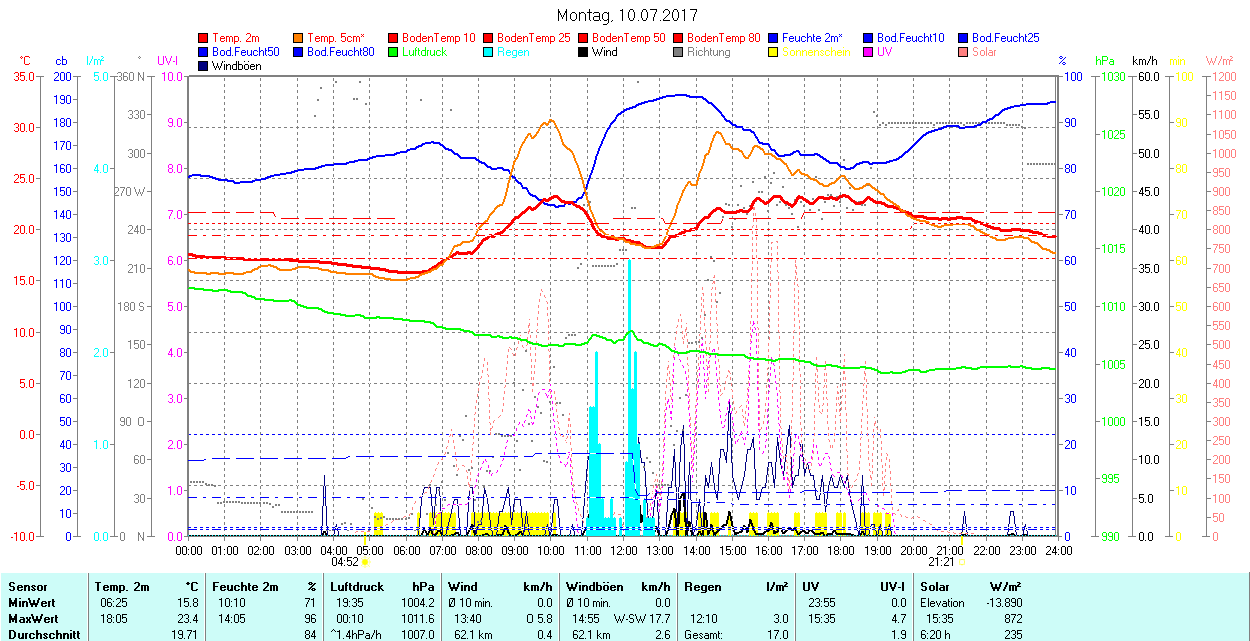Click the solar average value 235
The image size is (1250, 641).
click(x=1011, y=635)
